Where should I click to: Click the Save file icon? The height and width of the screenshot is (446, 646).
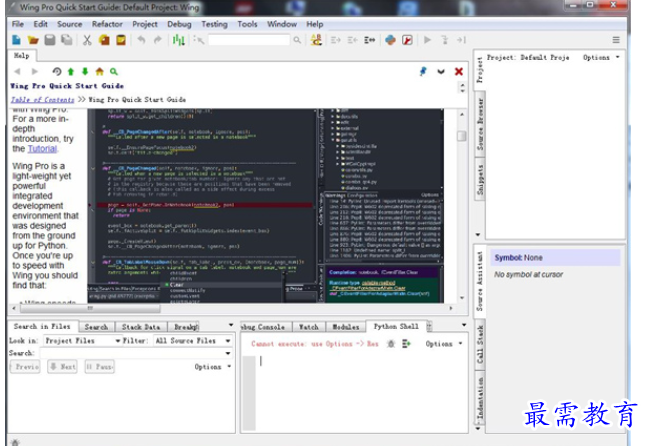click(50, 40)
